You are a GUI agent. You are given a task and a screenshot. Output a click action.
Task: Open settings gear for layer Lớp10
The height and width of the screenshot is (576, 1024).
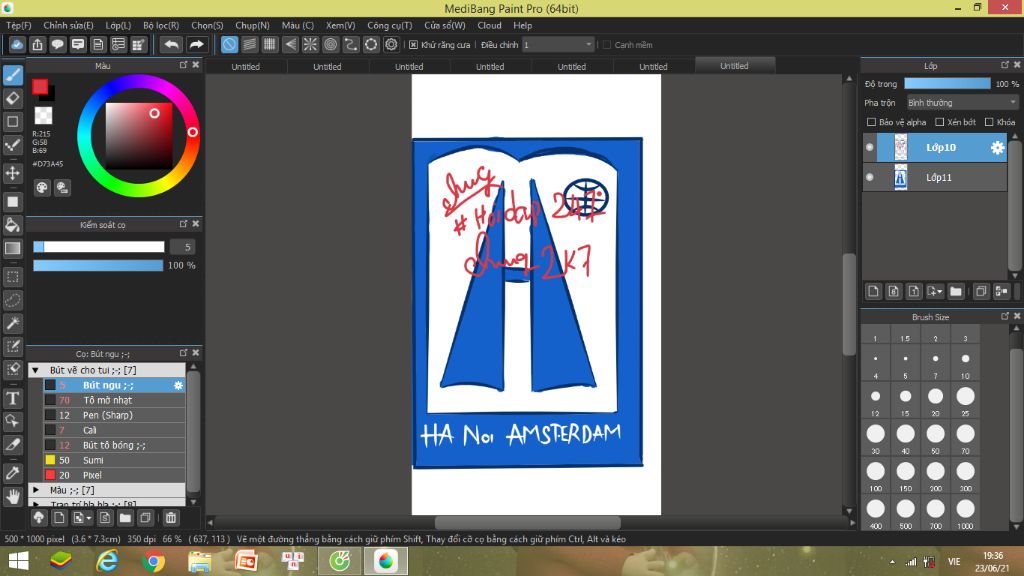[997, 148]
